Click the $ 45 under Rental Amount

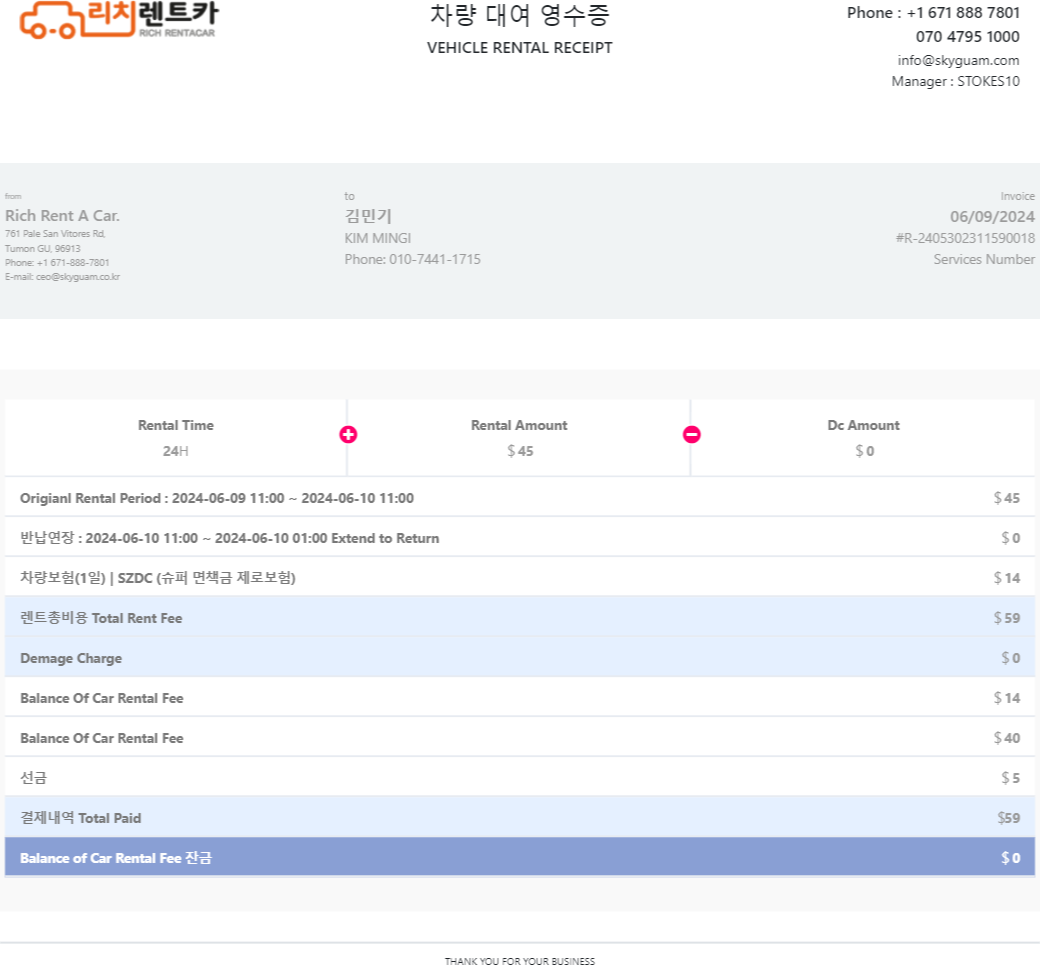coord(520,451)
